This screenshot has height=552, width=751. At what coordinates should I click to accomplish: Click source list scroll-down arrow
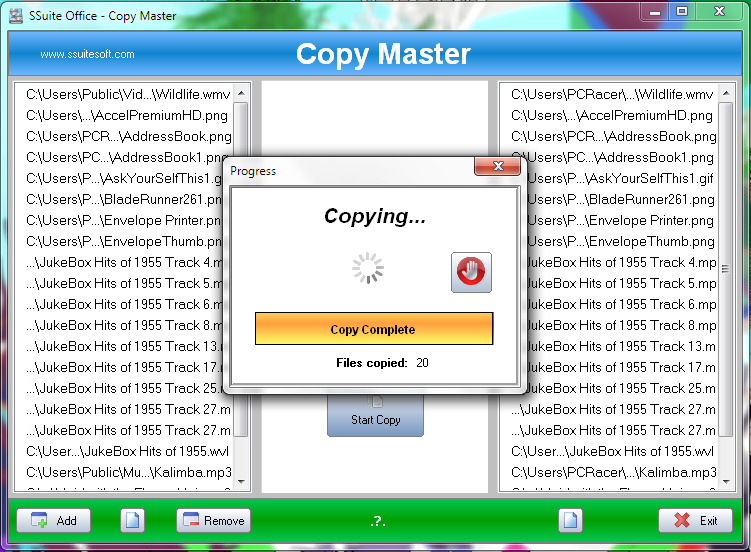tap(241, 482)
